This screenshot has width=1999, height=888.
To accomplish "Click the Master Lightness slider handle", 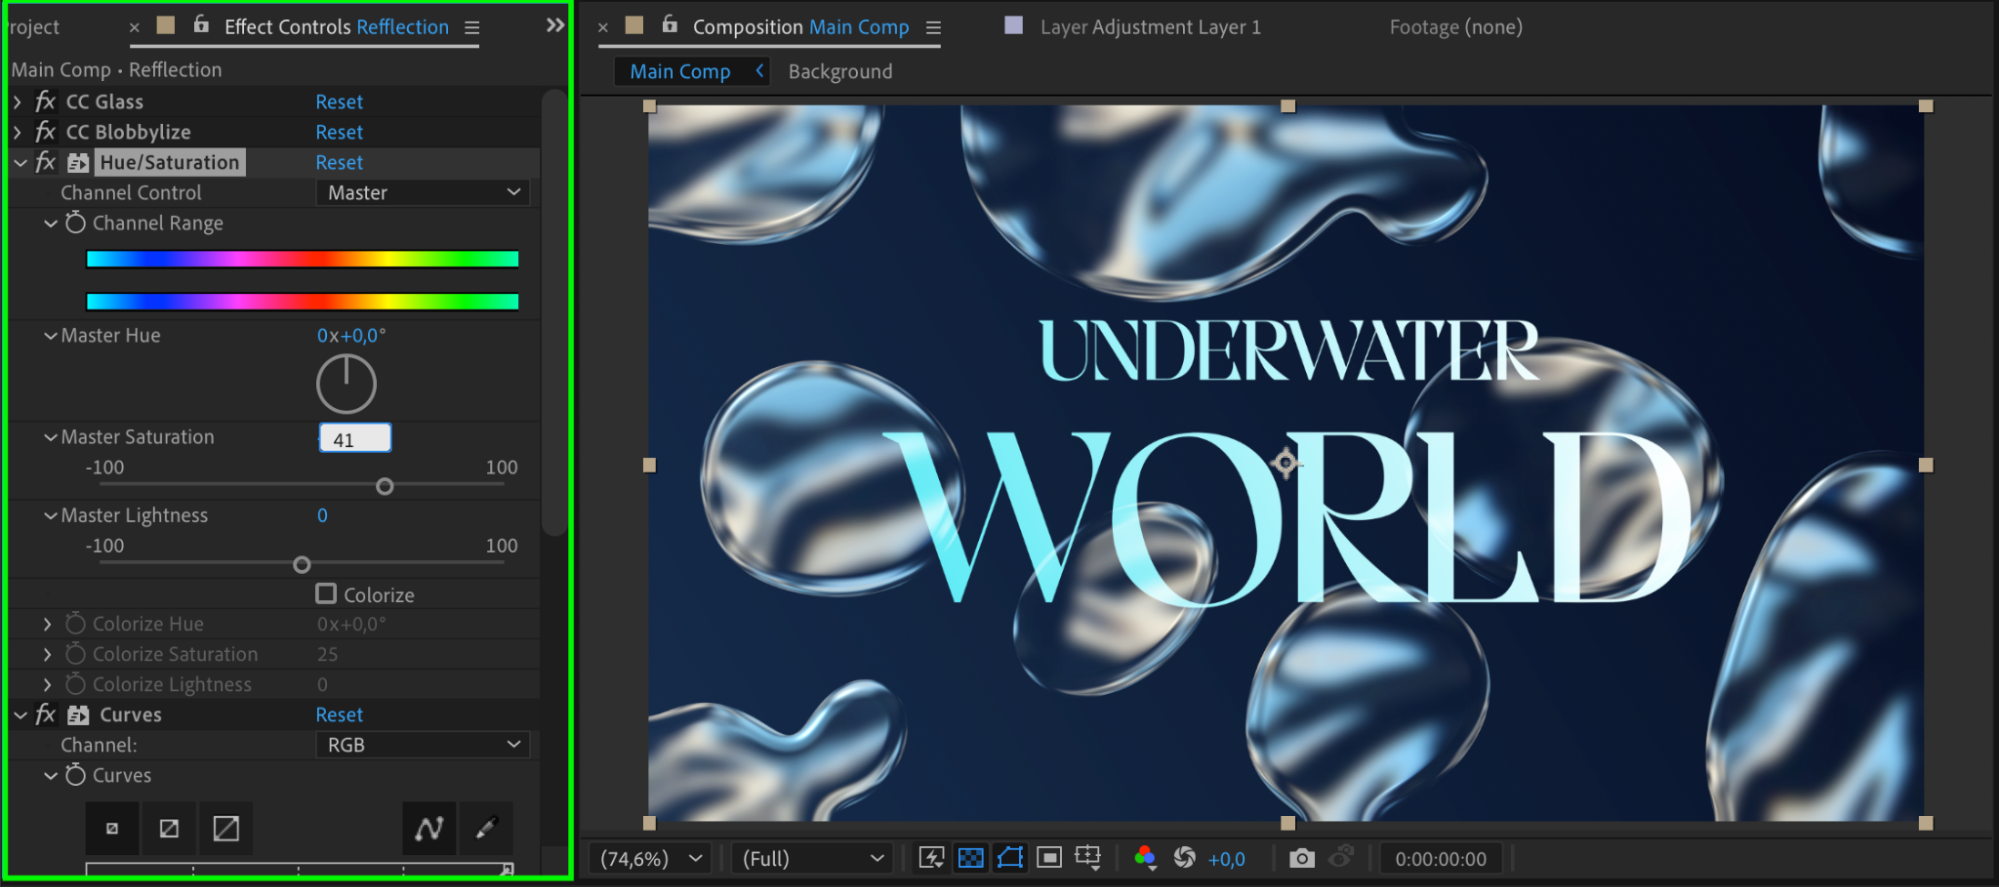I will (302, 565).
